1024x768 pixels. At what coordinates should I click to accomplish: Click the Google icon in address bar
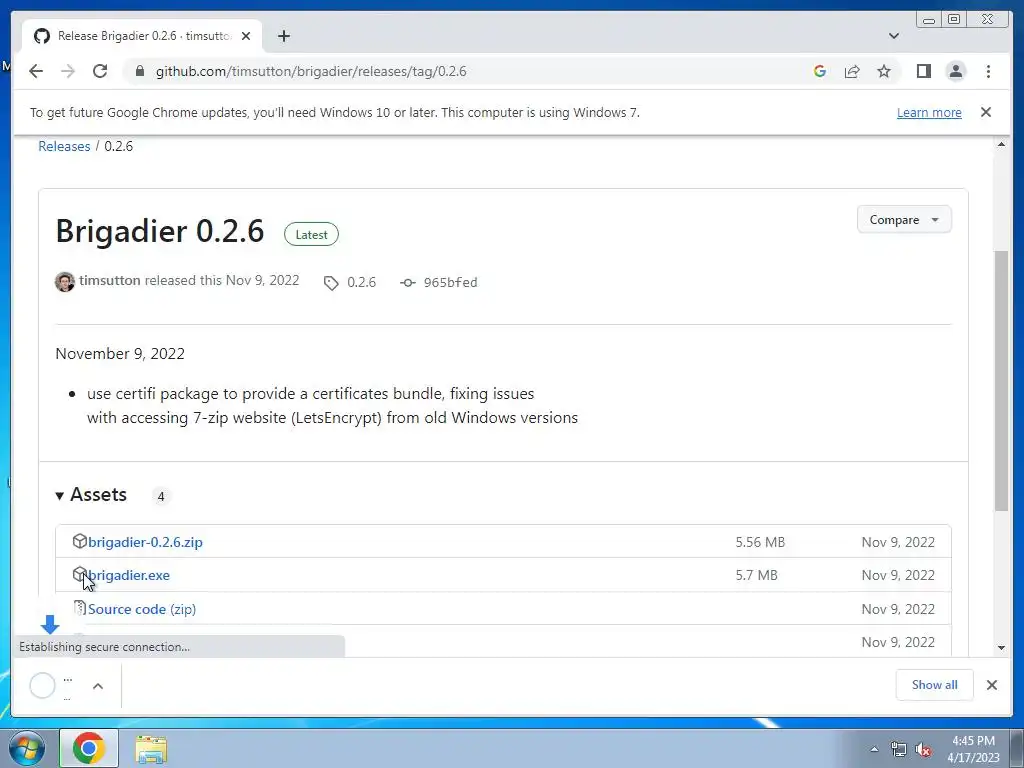[x=820, y=71]
